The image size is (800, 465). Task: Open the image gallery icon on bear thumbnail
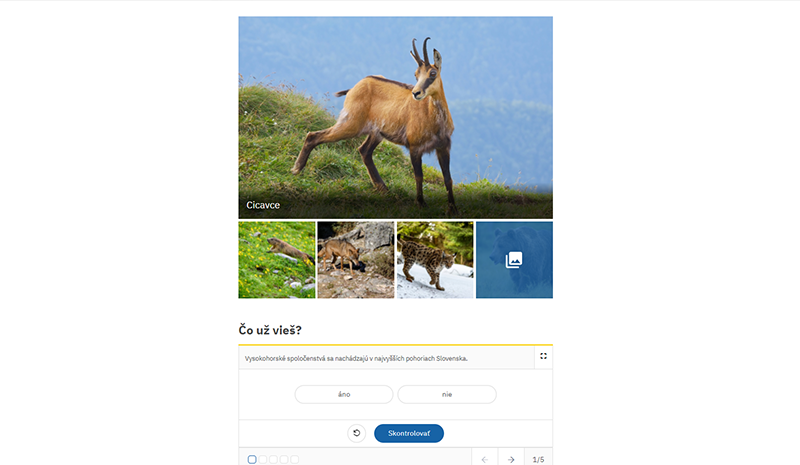pos(514,260)
